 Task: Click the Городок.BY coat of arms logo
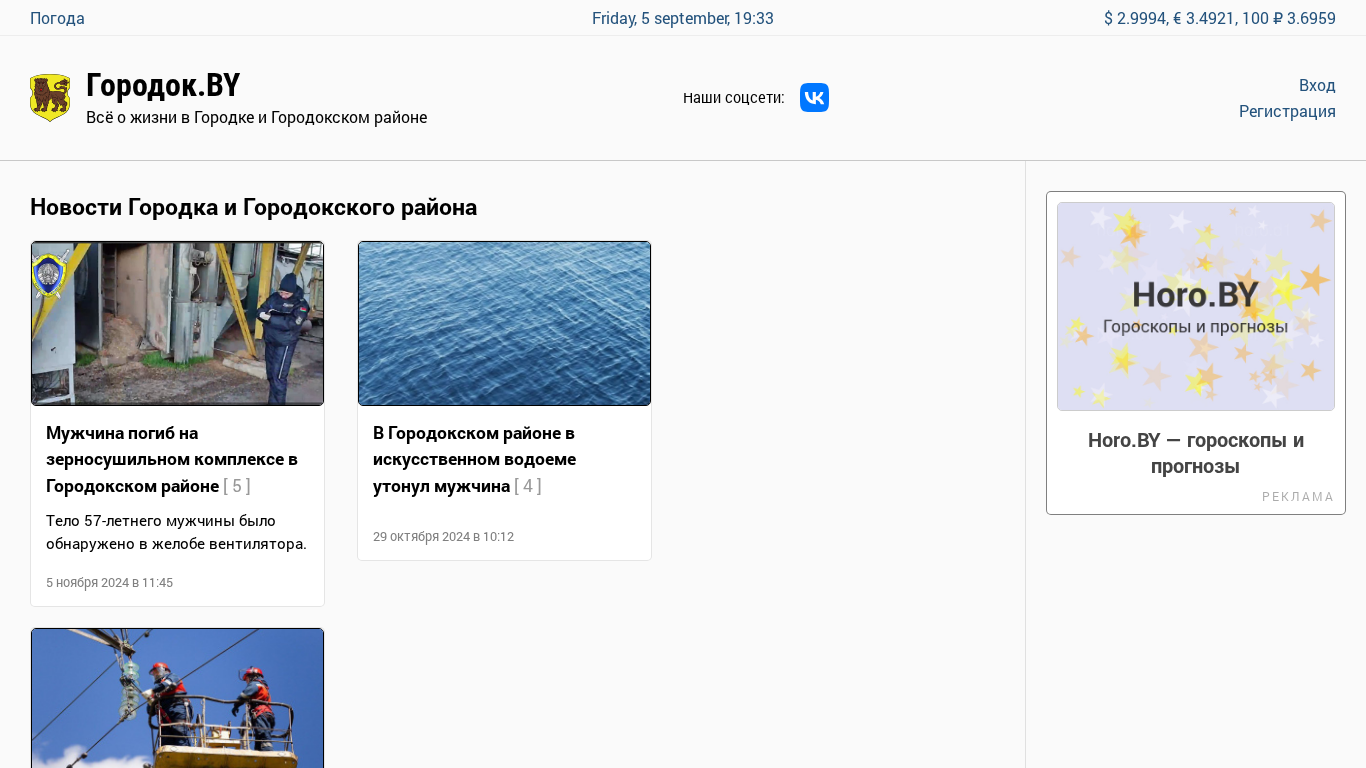click(50, 98)
